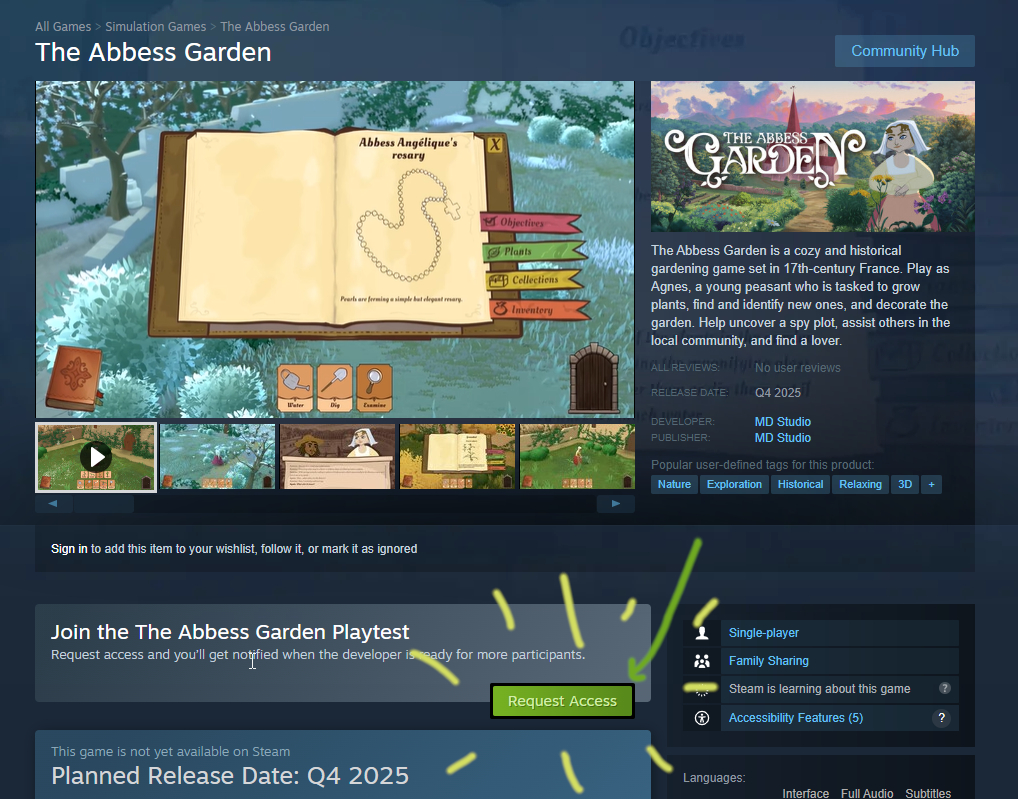
Task: Click the accessibility figure icon
Action: point(702,718)
